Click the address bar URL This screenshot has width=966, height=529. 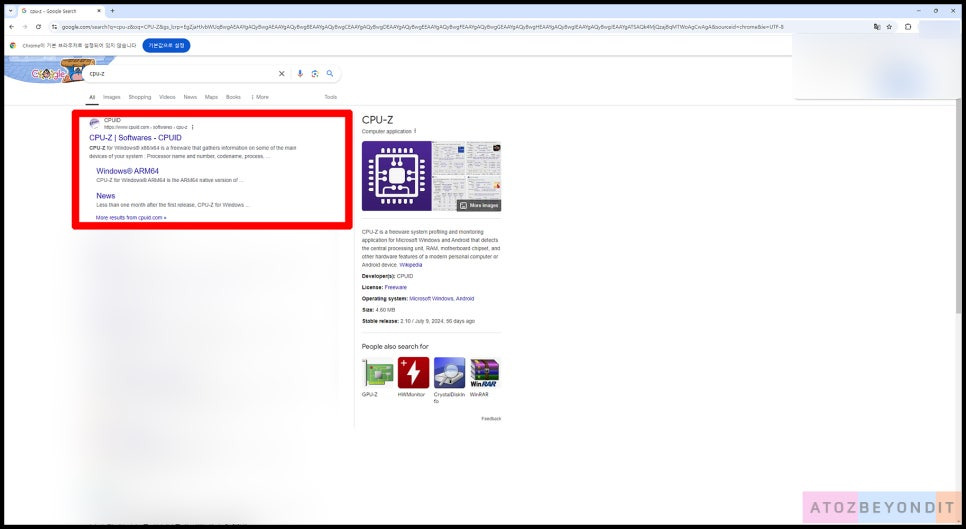[x=422, y=27]
